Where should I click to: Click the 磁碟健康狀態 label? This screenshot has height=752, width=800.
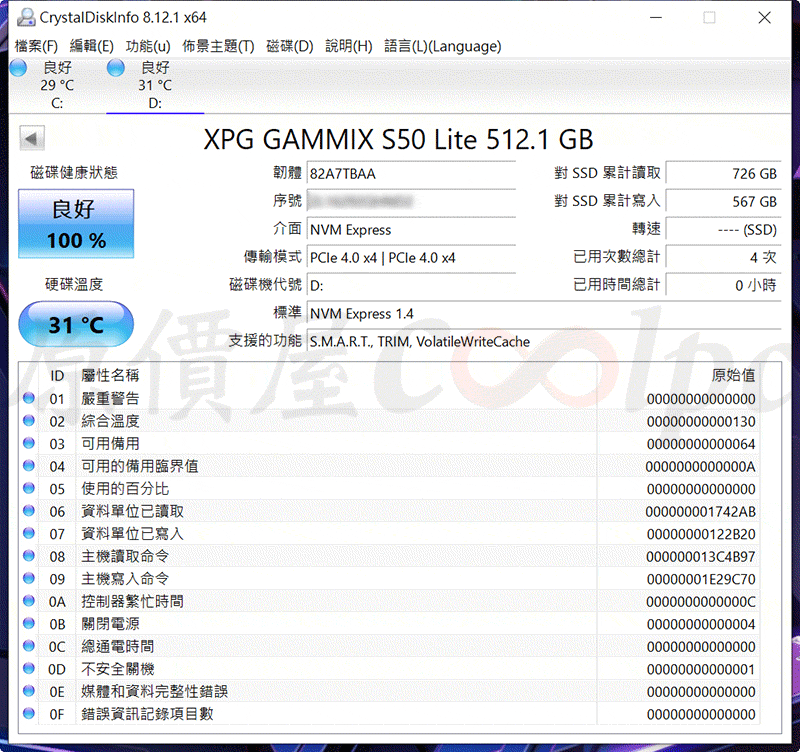tap(74, 173)
